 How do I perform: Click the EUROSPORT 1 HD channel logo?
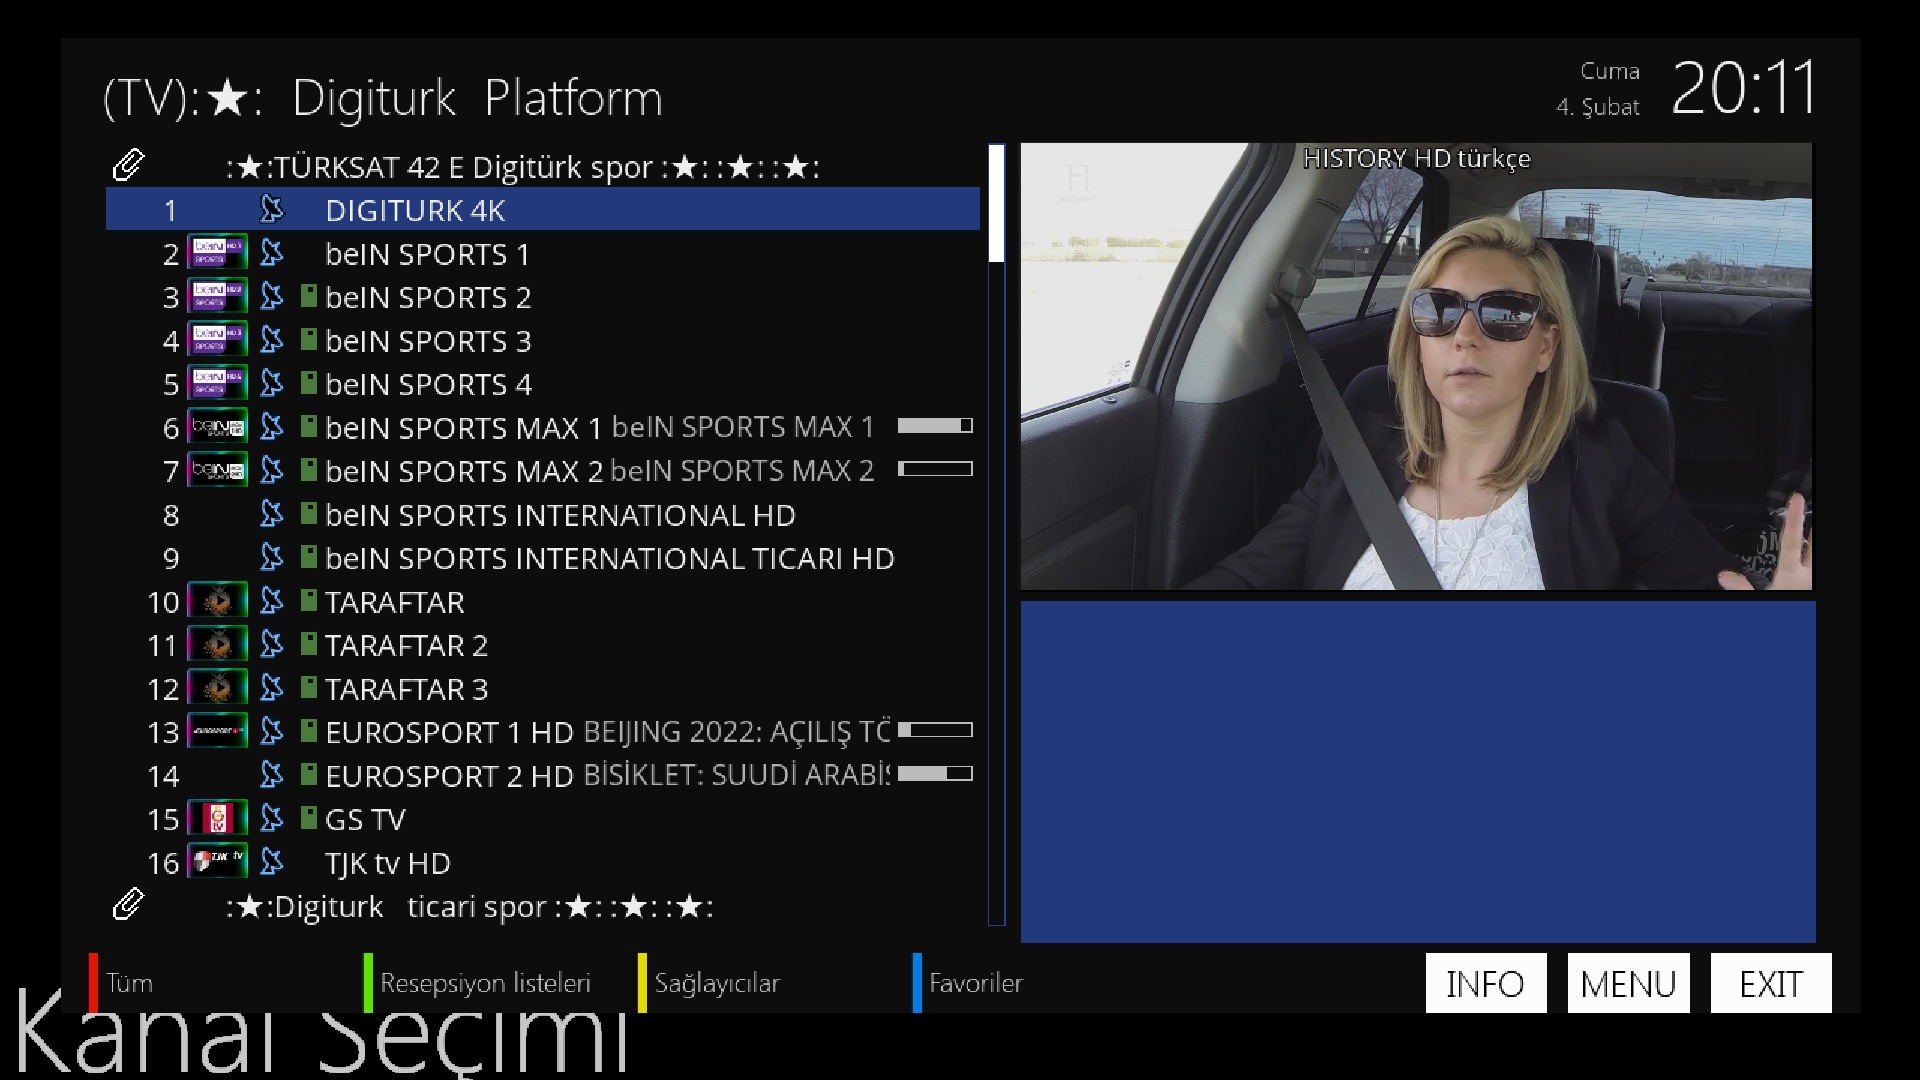[x=217, y=732]
